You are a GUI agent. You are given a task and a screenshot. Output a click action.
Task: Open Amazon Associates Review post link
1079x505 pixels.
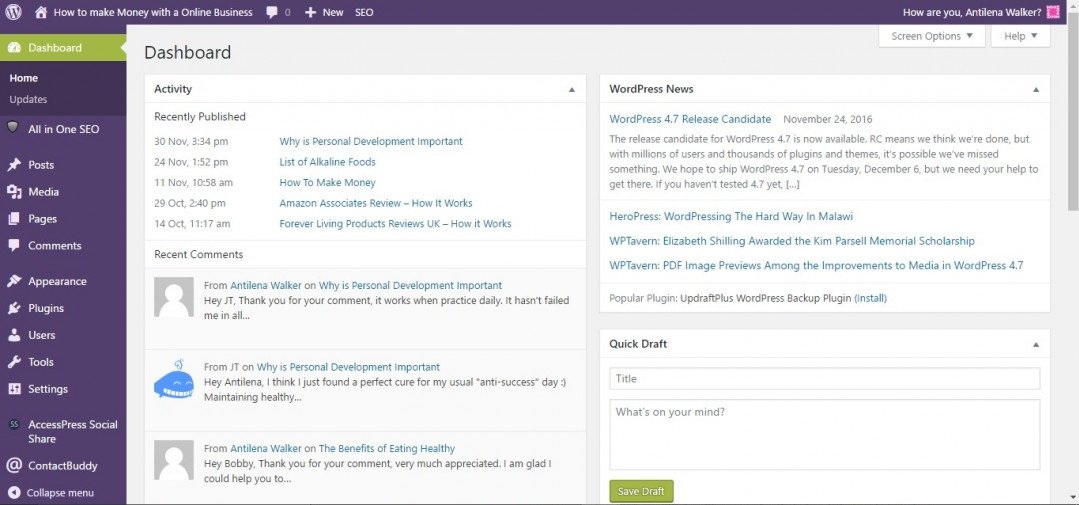(x=376, y=203)
